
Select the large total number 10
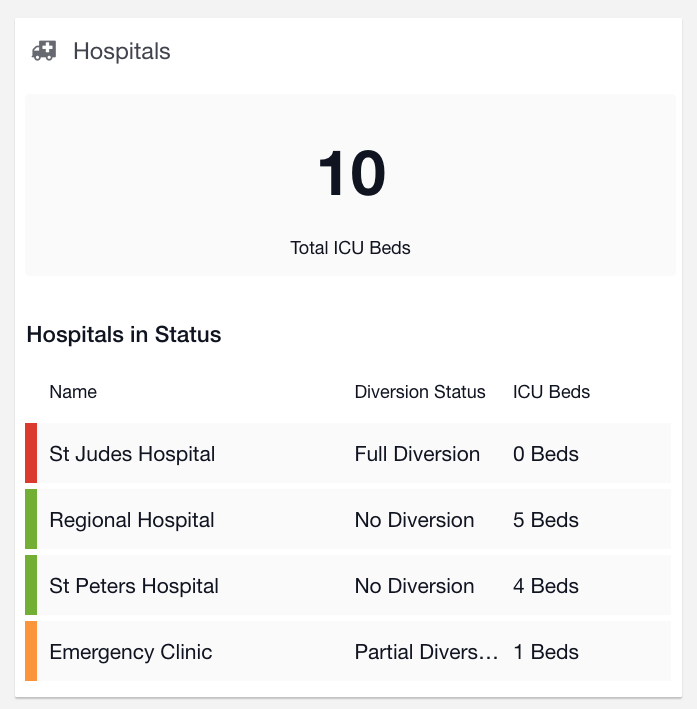(351, 173)
